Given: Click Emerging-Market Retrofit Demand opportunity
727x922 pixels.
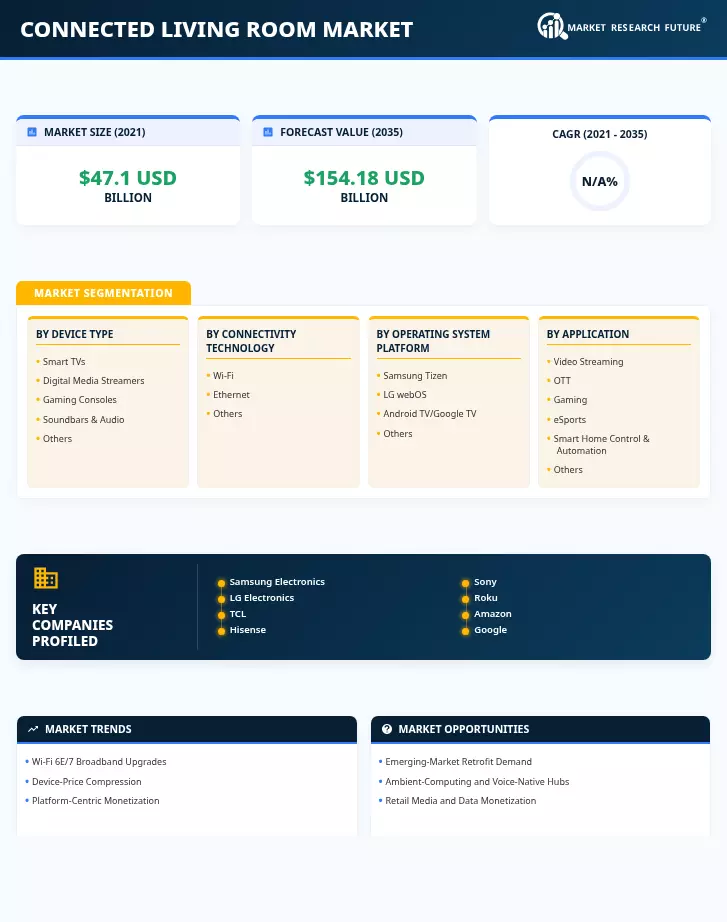Looking at the screenshot, I should [458, 761].
